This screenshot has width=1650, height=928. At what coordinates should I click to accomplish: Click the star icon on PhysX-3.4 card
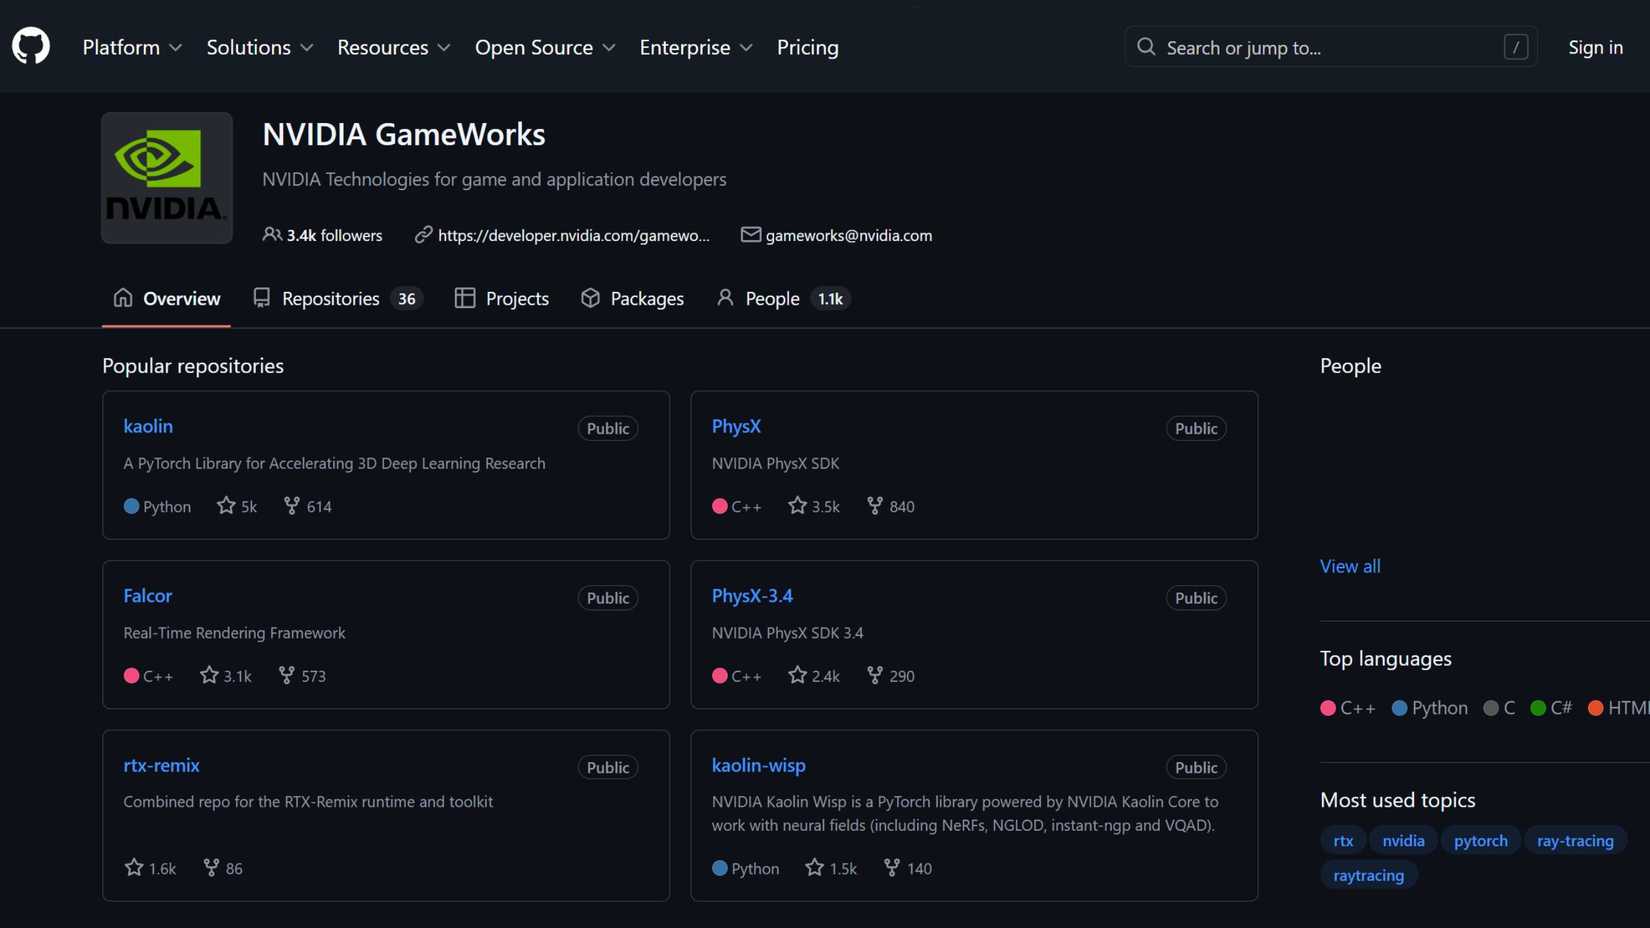[797, 676]
